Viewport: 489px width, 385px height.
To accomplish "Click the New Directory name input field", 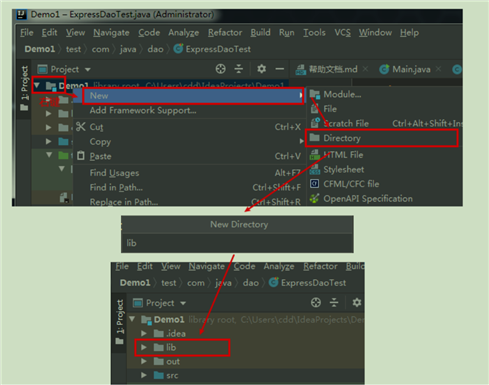I will pyautogui.click(x=237, y=243).
